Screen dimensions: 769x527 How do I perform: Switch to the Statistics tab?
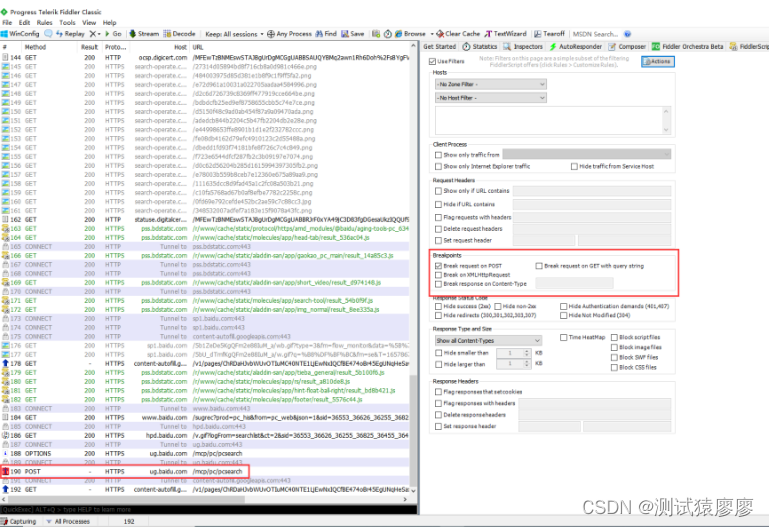(x=480, y=47)
